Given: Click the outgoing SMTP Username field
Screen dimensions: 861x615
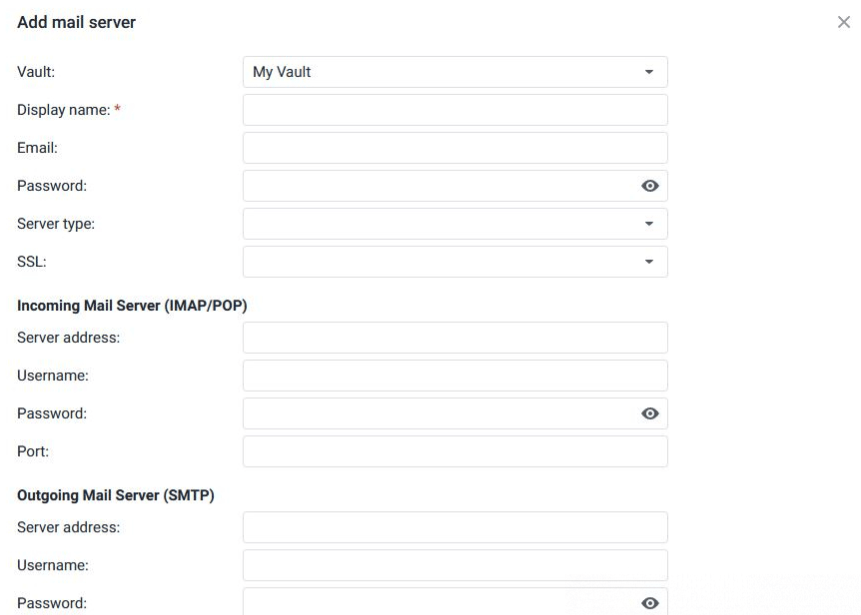Looking at the screenshot, I should [x=454, y=565].
